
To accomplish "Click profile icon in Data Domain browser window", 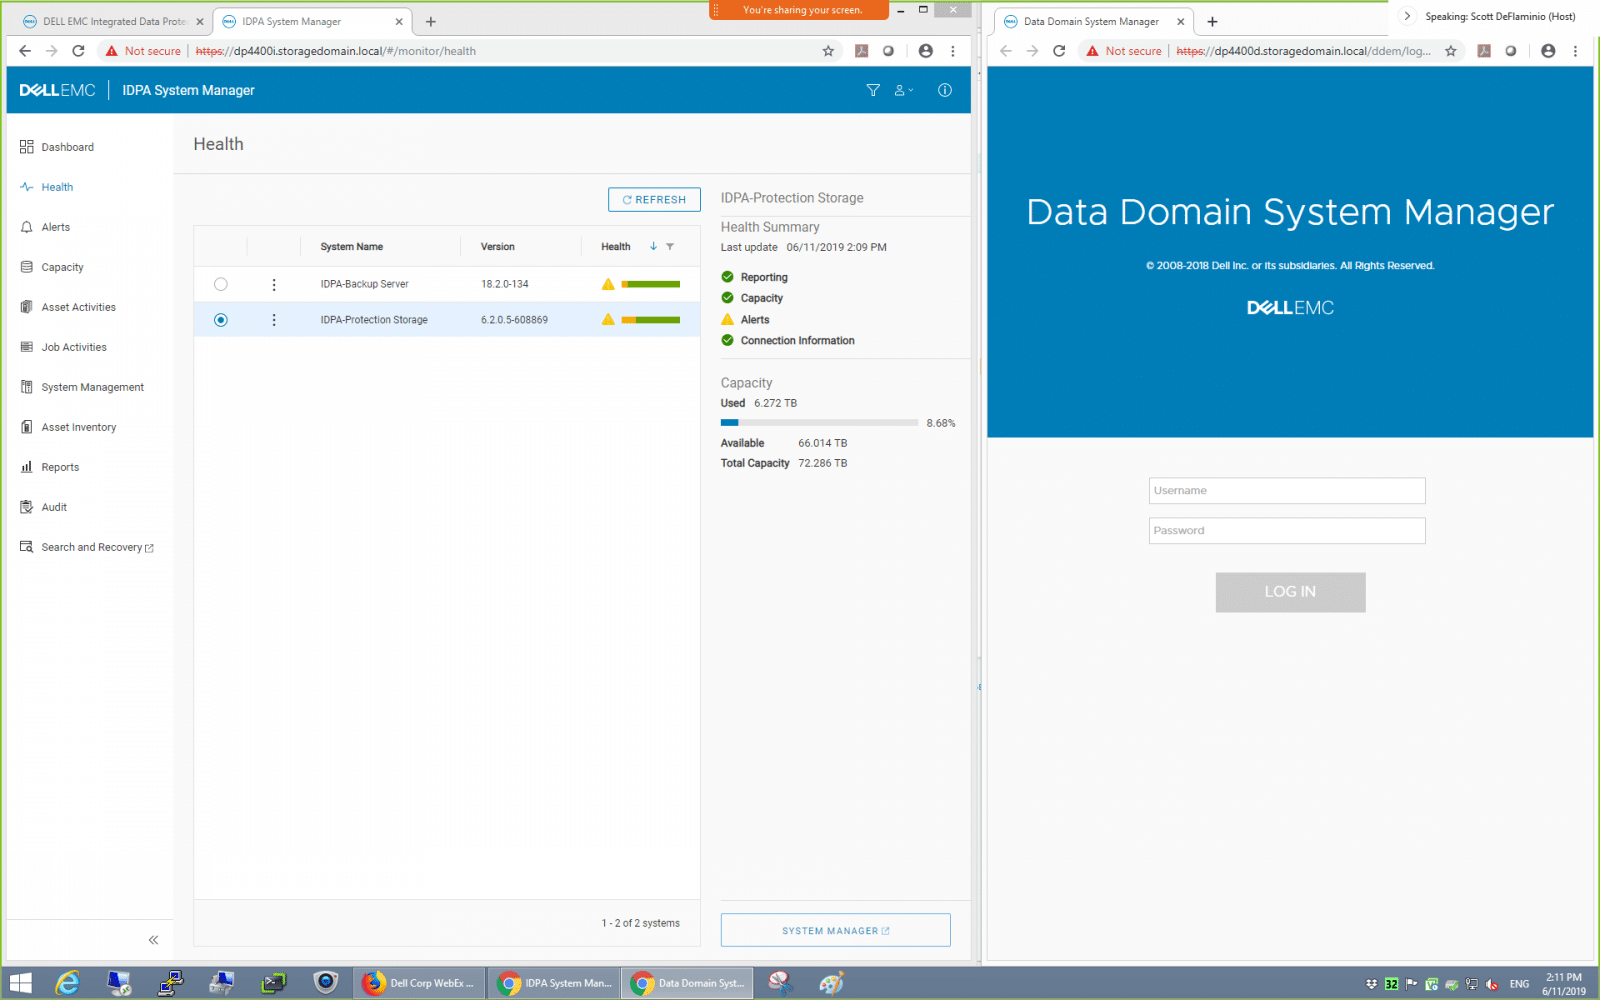I will click(1548, 51).
